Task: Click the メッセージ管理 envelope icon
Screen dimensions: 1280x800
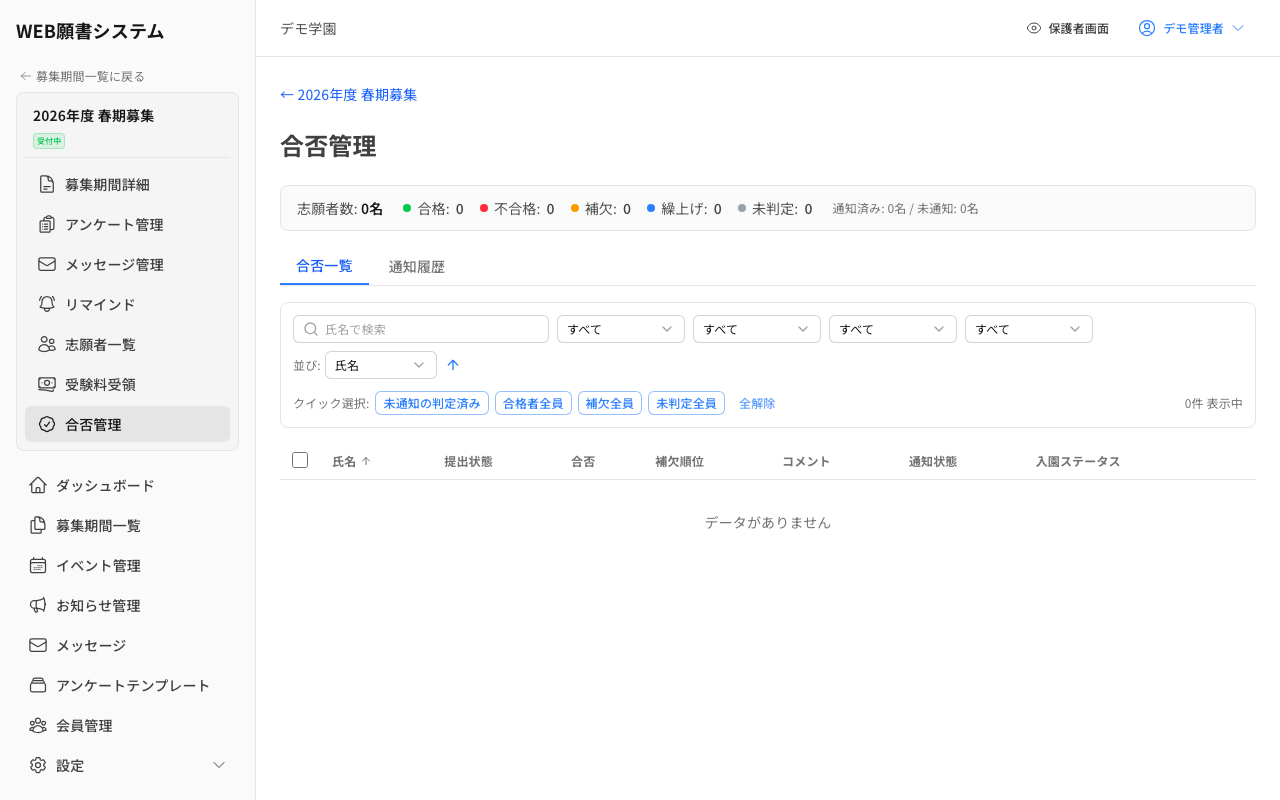Action: click(47, 264)
